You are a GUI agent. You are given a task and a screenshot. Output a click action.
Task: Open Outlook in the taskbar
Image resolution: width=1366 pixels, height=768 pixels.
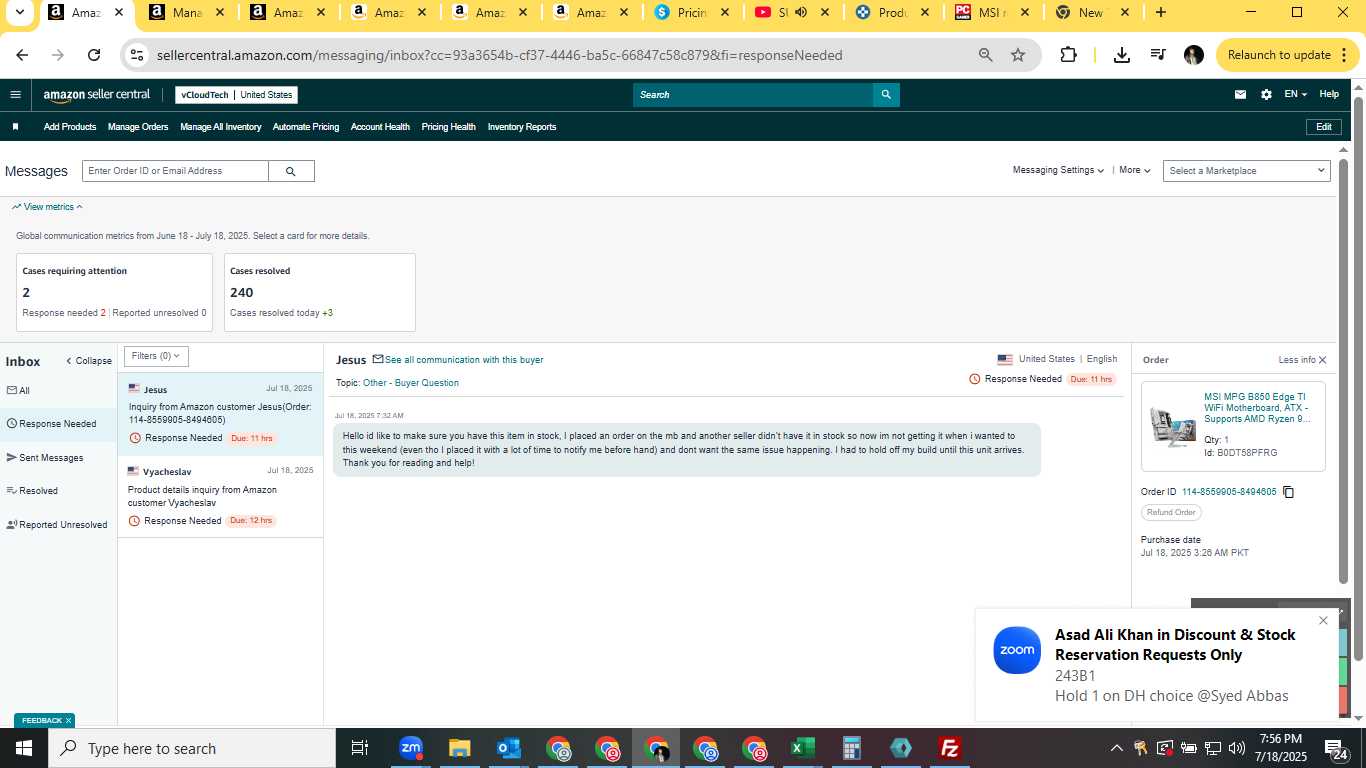pyautogui.click(x=508, y=748)
